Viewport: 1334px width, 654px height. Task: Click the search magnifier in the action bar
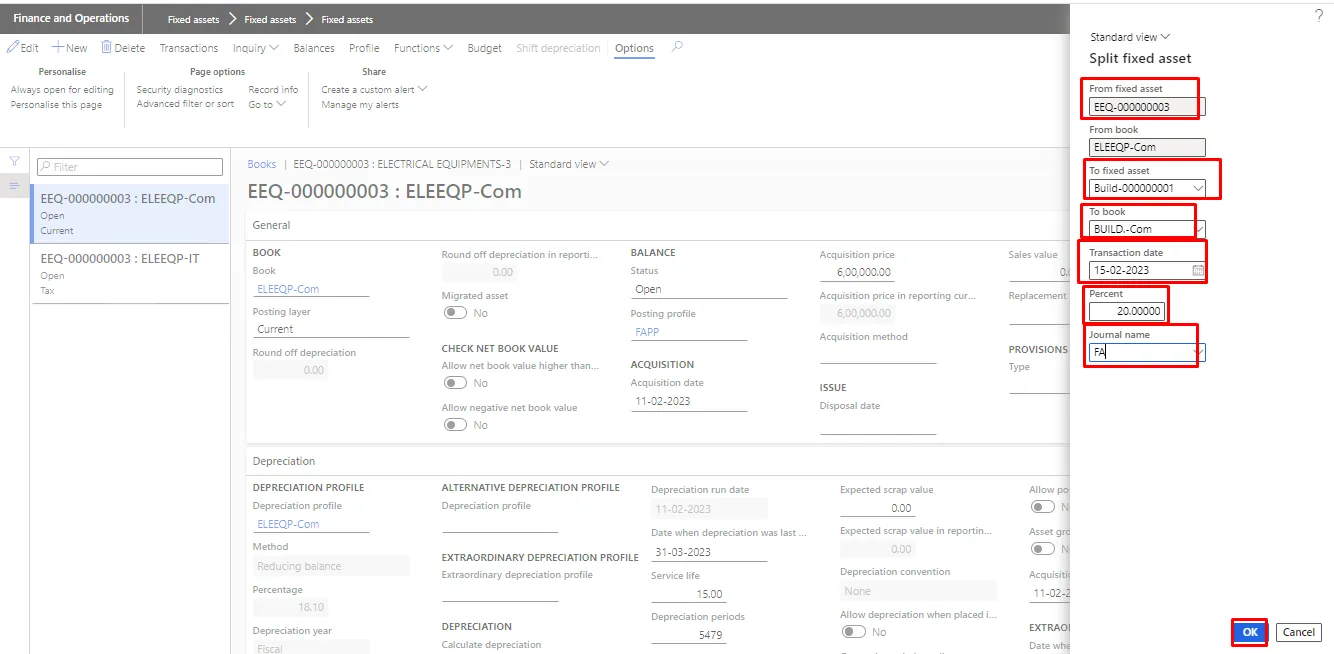(x=677, y=47)
